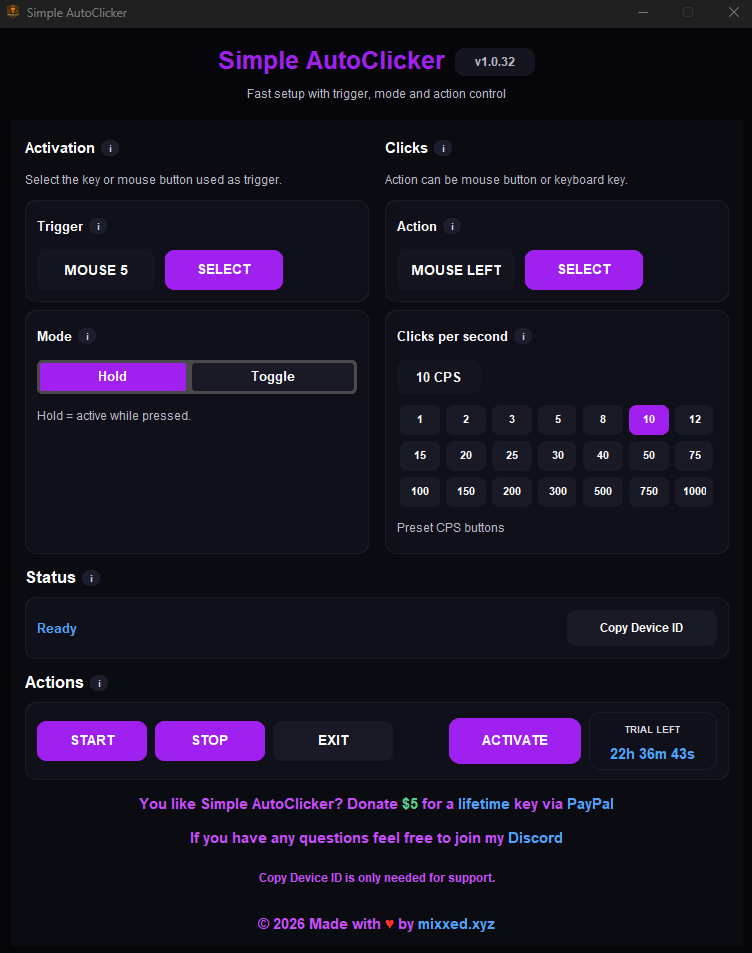
Task: Open the Status info tooltip
Action: (90, 578)
